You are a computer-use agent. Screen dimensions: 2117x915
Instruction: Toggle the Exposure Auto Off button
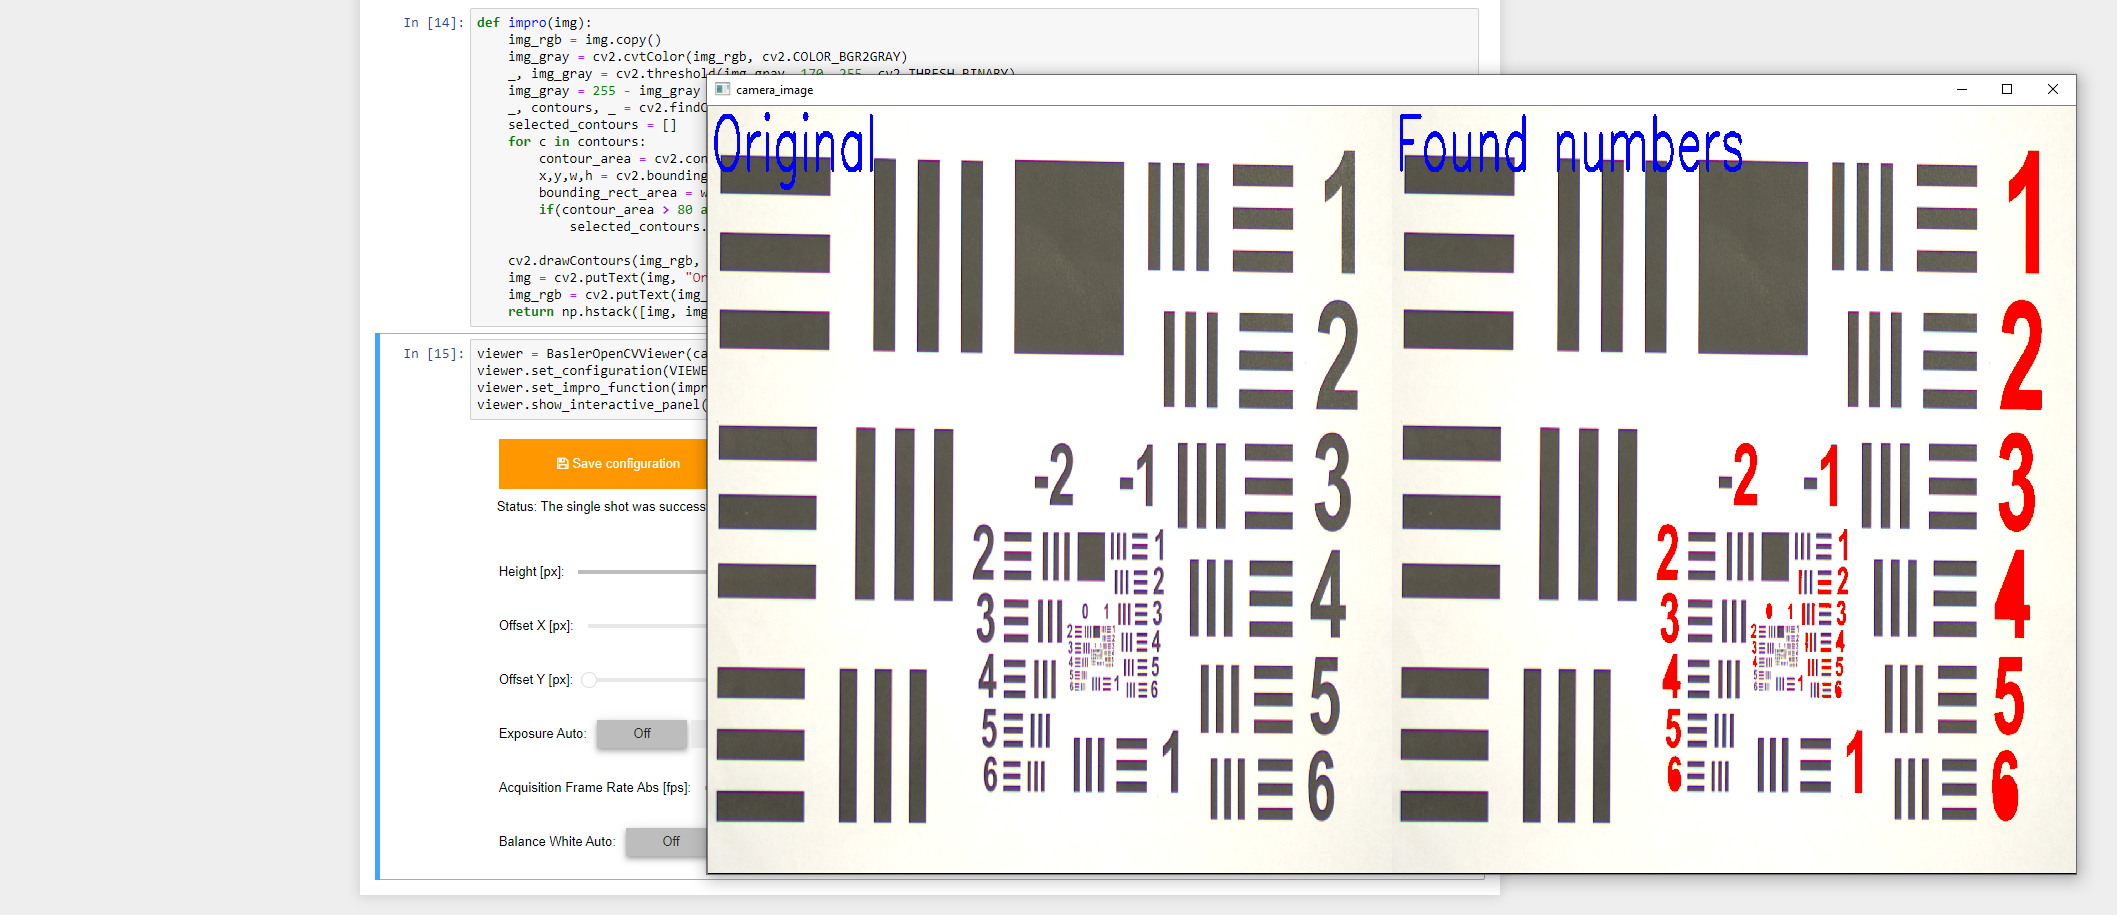pyautogui.click(x=642, y=734)
